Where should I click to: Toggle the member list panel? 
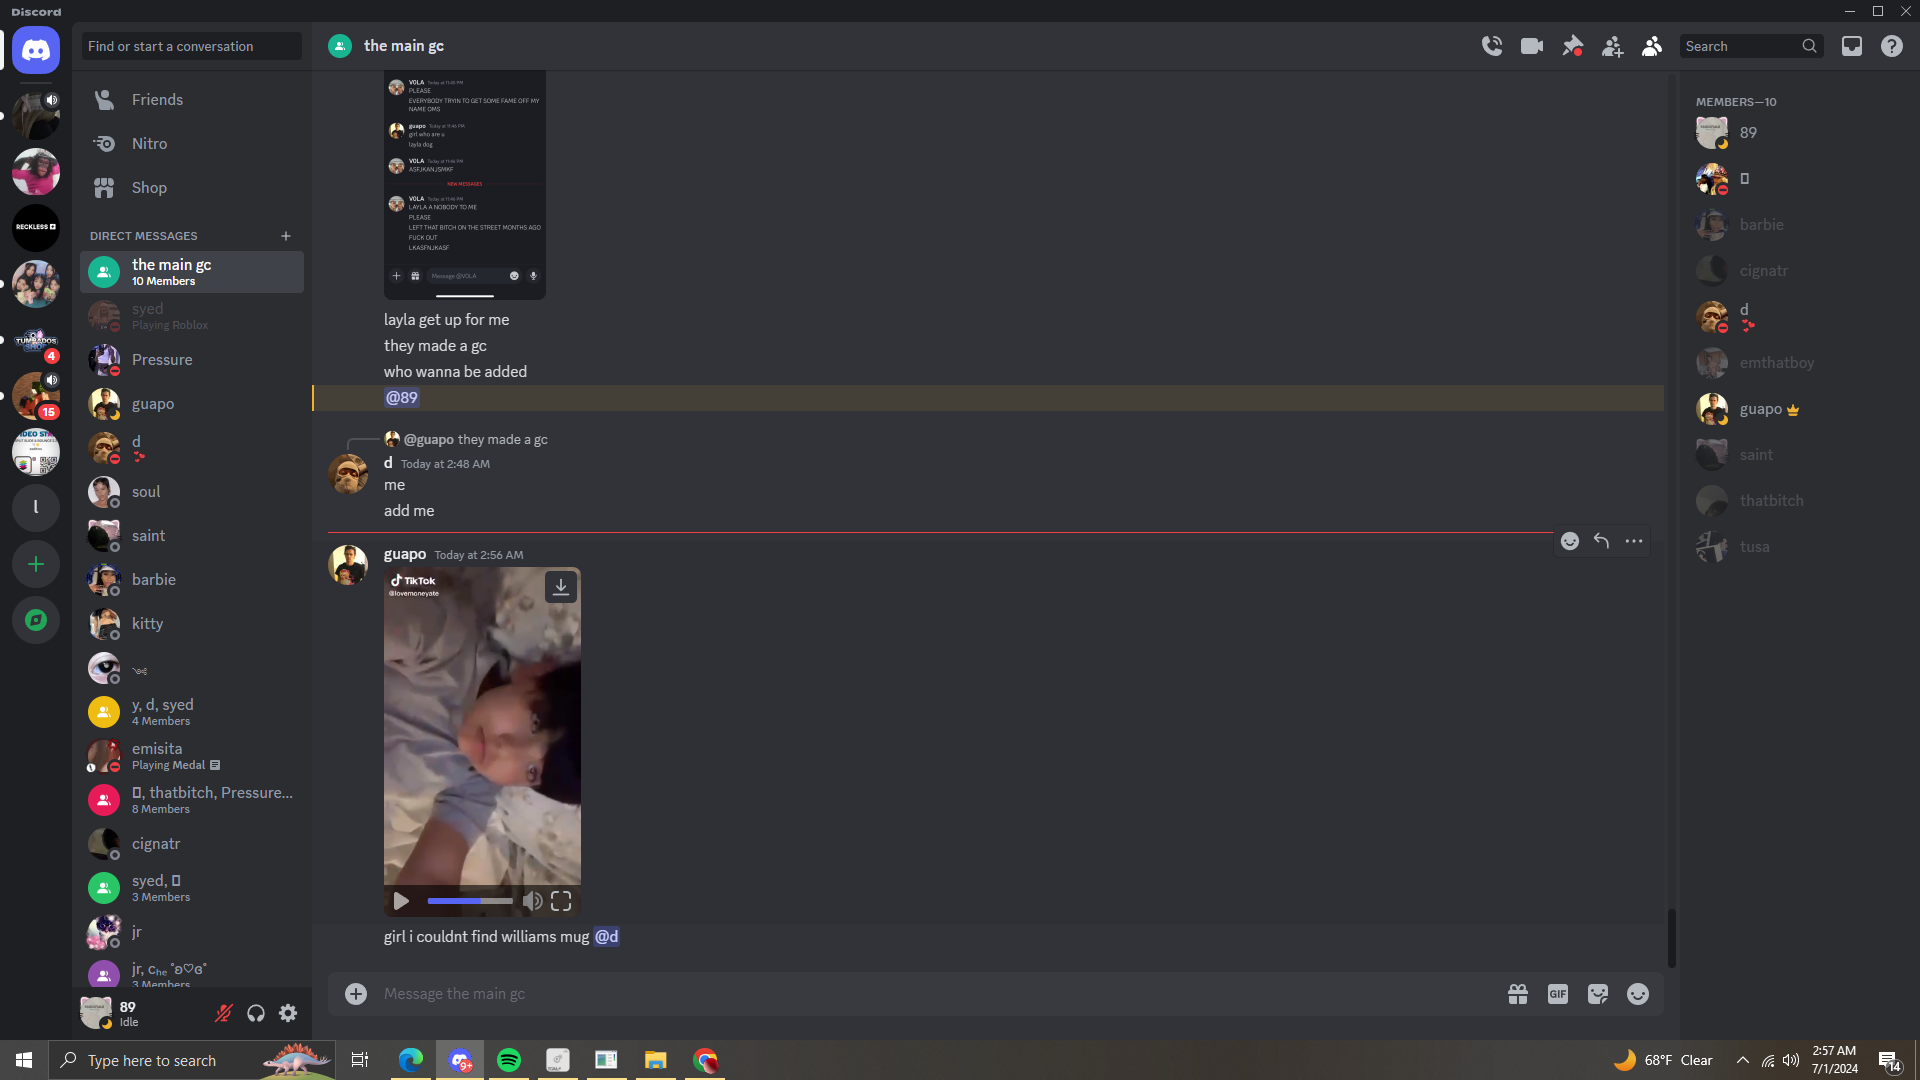[1652, 46]
